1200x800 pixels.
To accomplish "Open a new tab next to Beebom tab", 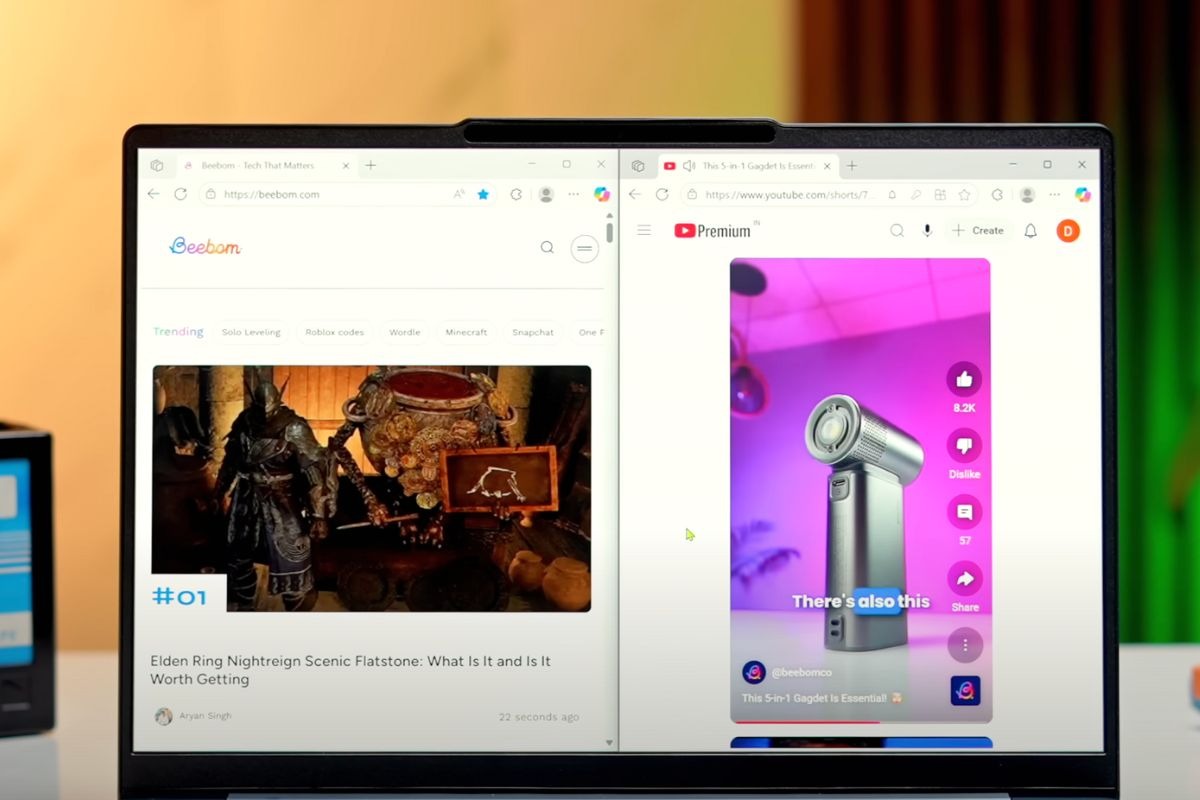I will pos(370,165).
